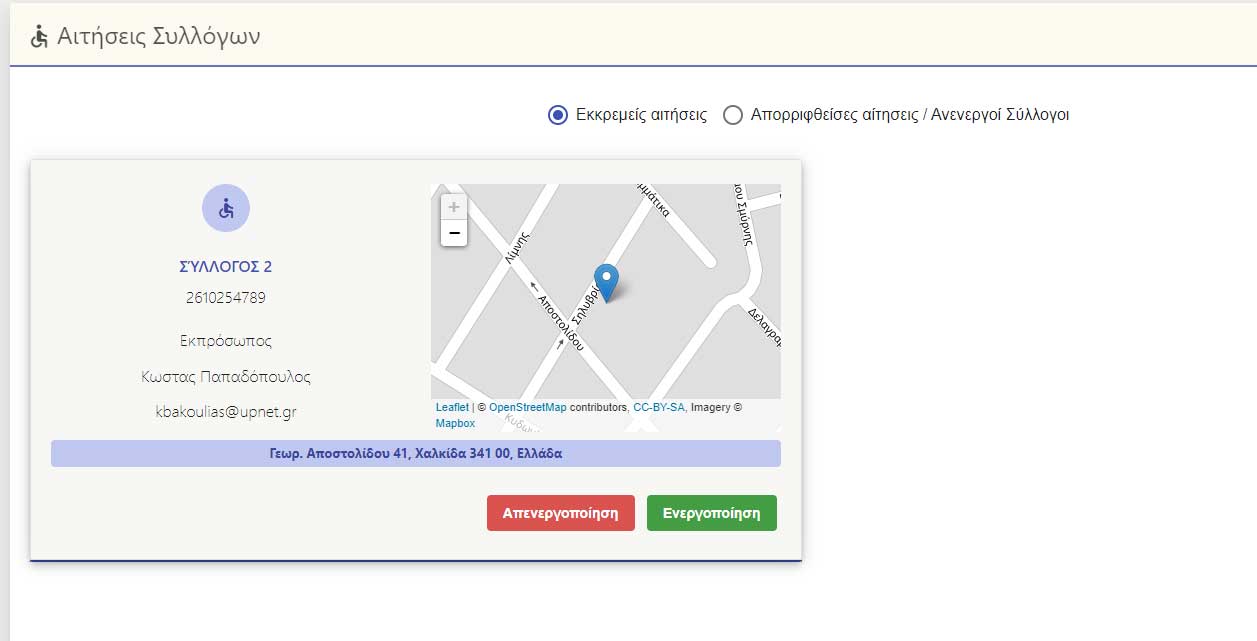Follow the Mapbox imagery link
The image size is (1257, 641).
[x=455, y=423]
